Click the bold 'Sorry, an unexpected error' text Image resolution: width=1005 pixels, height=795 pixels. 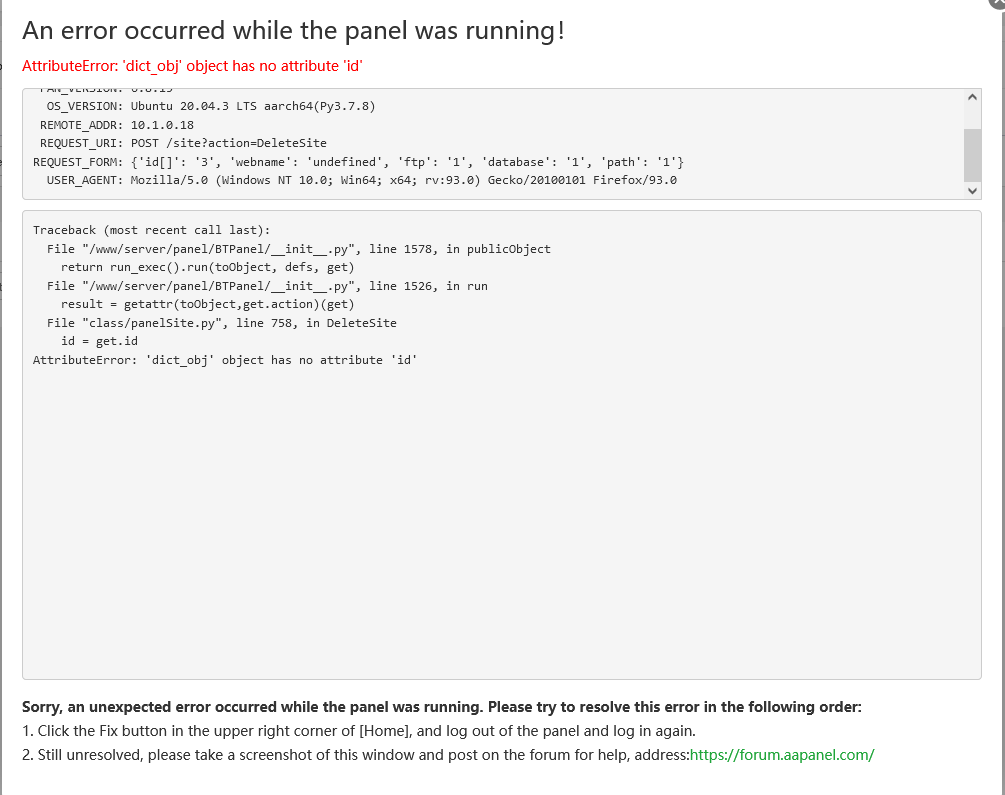(441, 707)
